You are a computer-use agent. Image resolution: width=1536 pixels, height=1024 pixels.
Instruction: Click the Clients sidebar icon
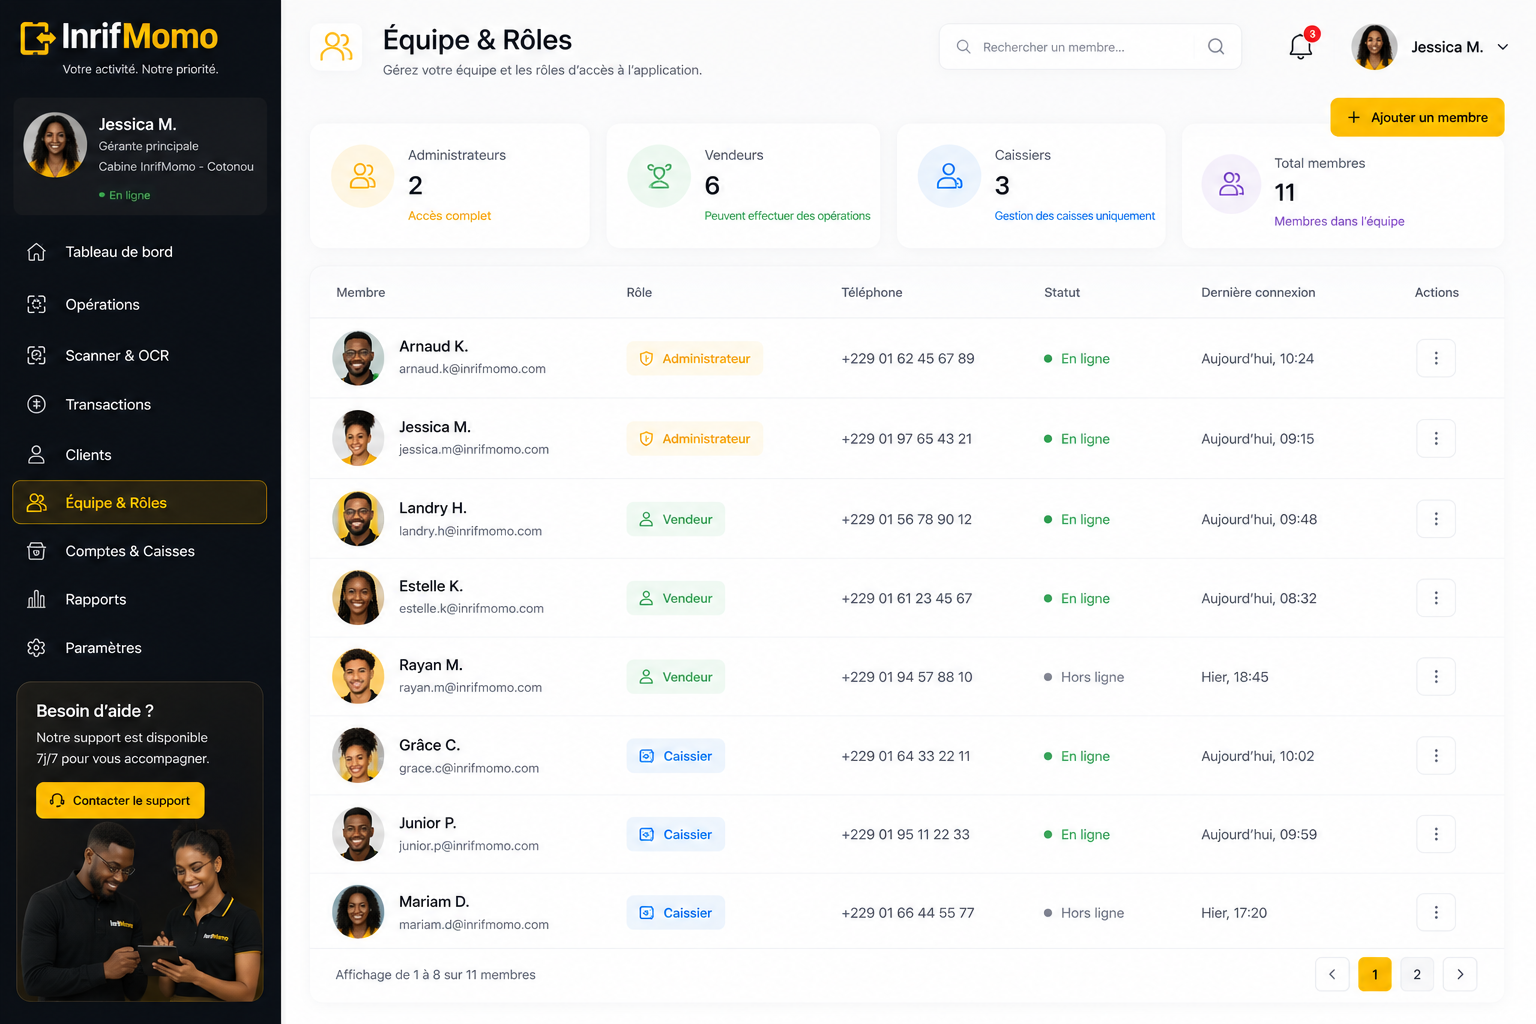point(36,455)
